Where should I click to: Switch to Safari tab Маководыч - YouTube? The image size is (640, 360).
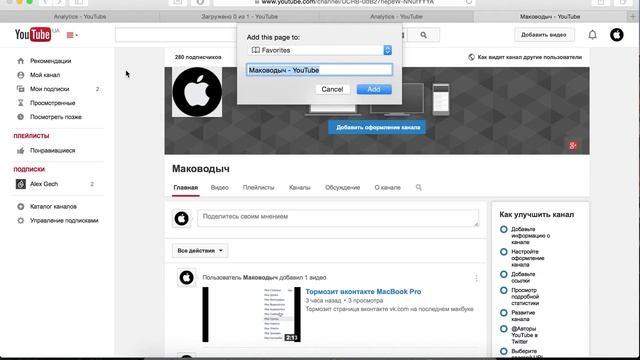[550, 17]
